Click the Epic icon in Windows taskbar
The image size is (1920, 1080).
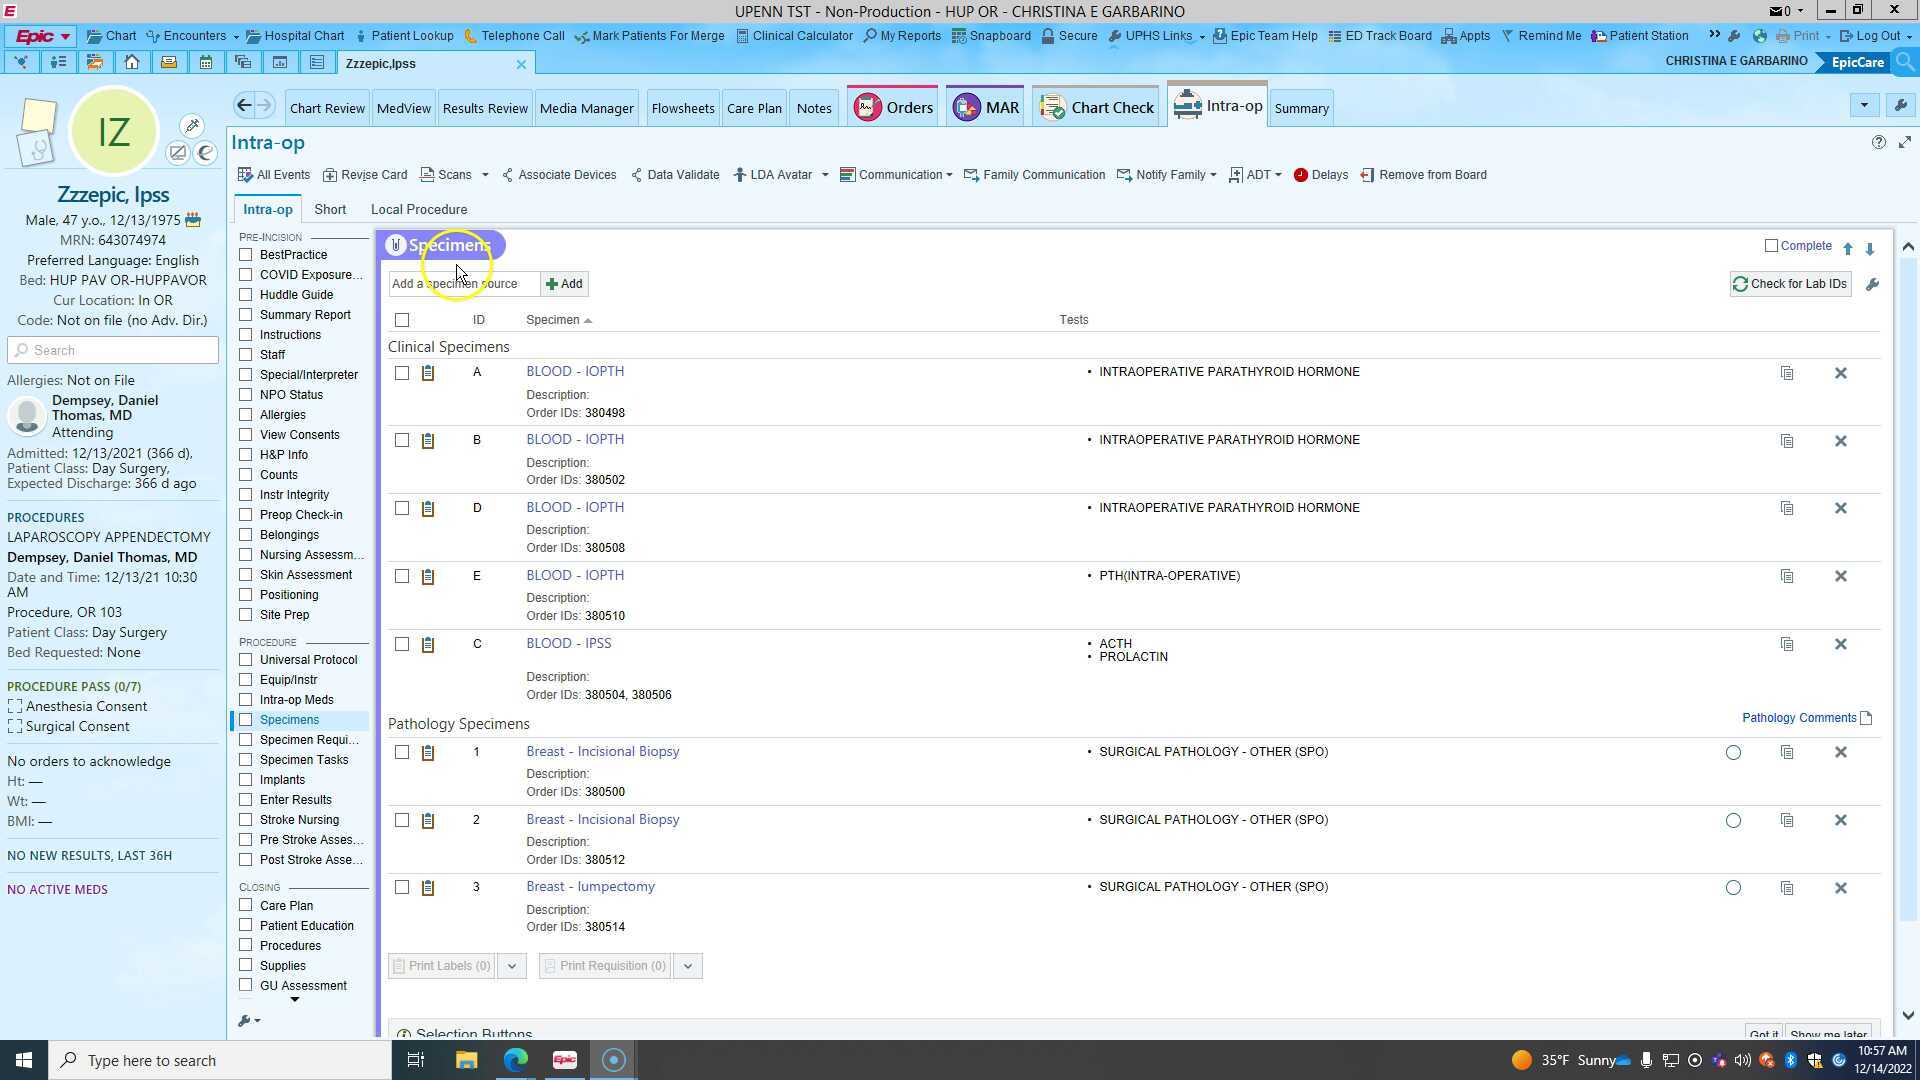(x=565, y=1060)
